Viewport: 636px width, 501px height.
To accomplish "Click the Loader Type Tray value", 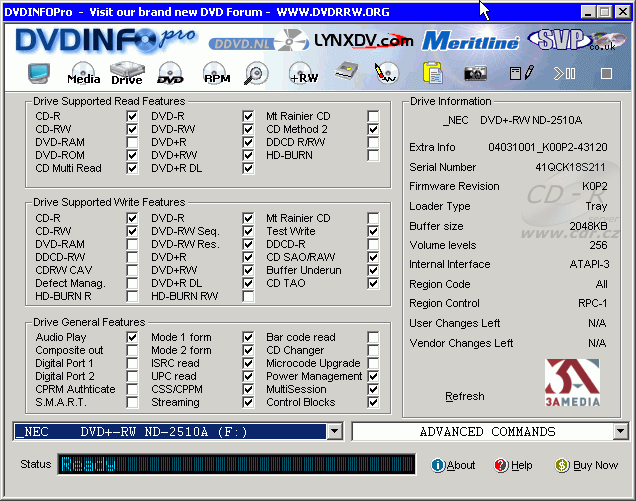I will point(596,206).
